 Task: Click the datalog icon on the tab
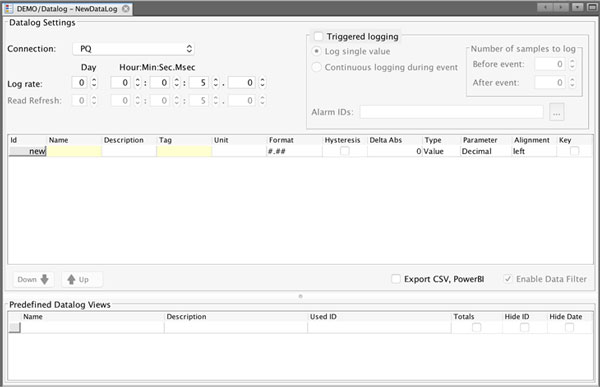[x=9, y=8]
